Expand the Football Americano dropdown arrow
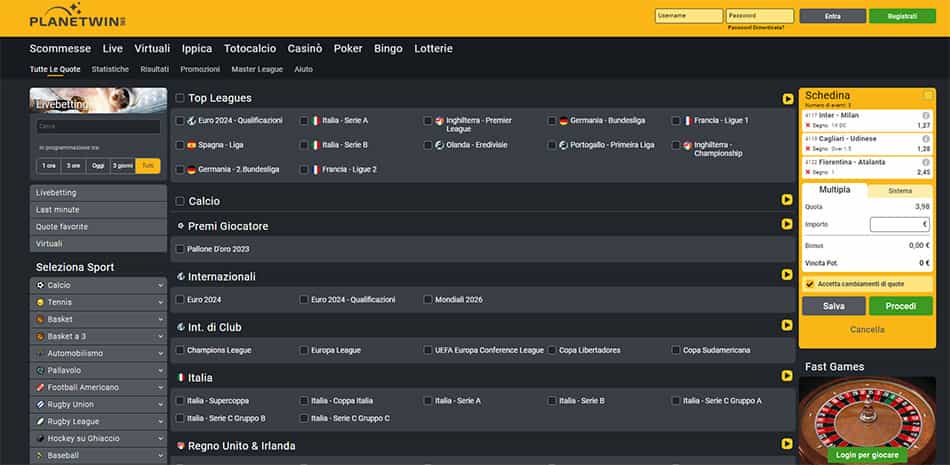Image resolution: width=950 pixels, height=465 pixels. pos(161,387)
